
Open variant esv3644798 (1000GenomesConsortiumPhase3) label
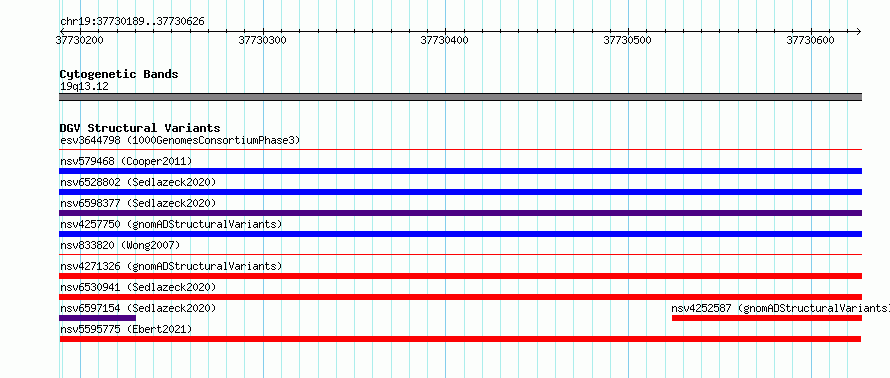[180, 140]
